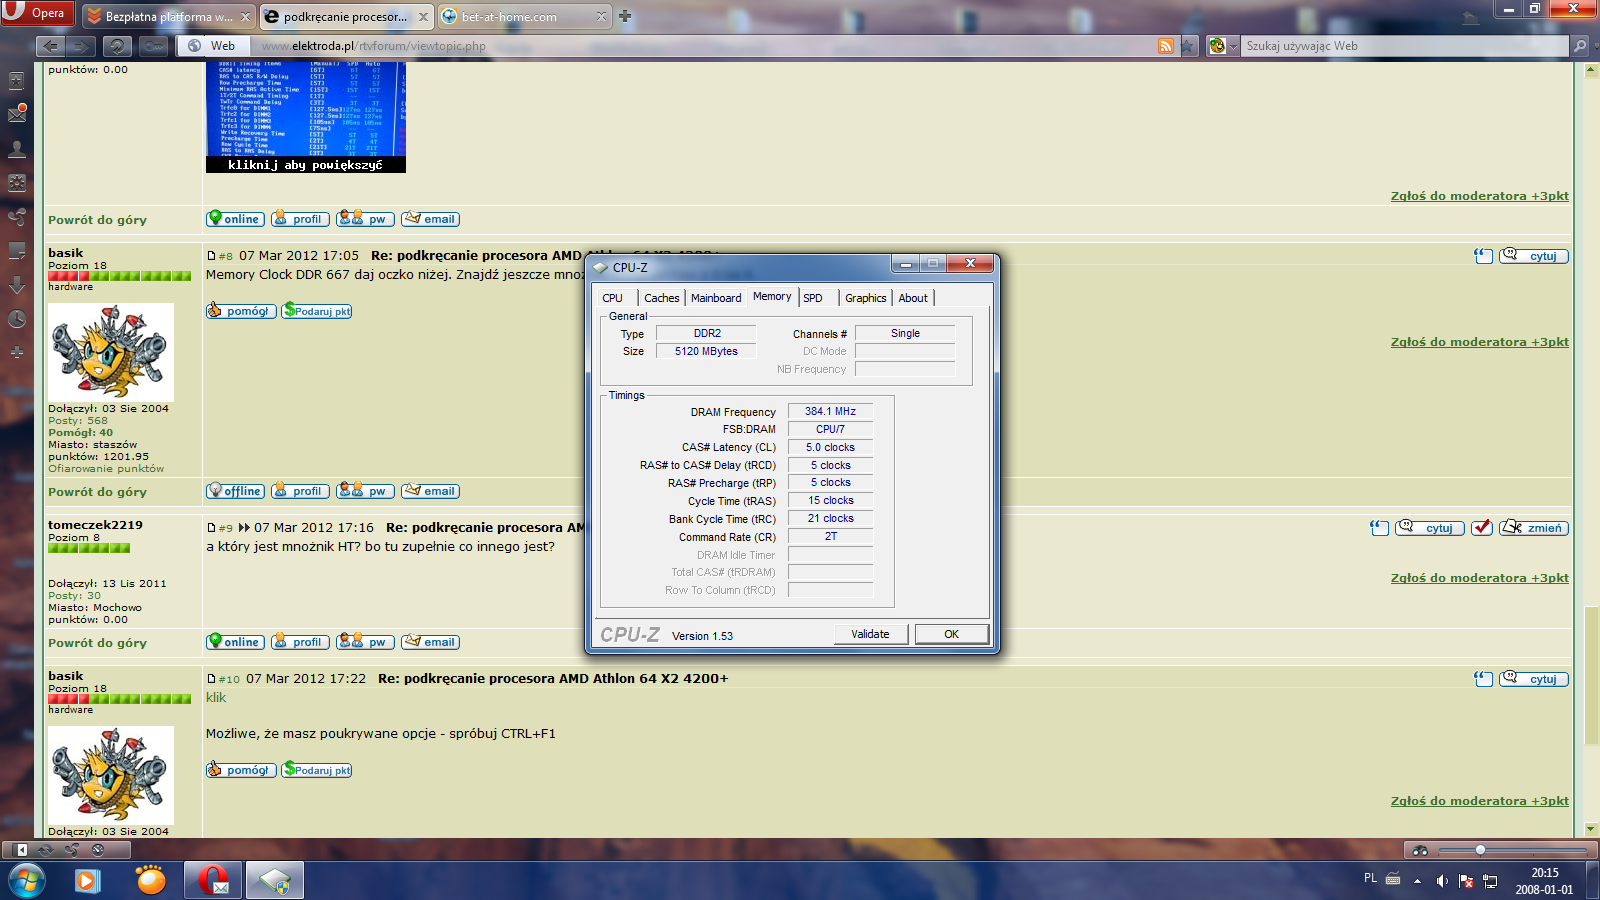Open the Bookmarks panel in Opera sidebar
This screenshot has height=900, width=1600.
click(x=17, y=81)
